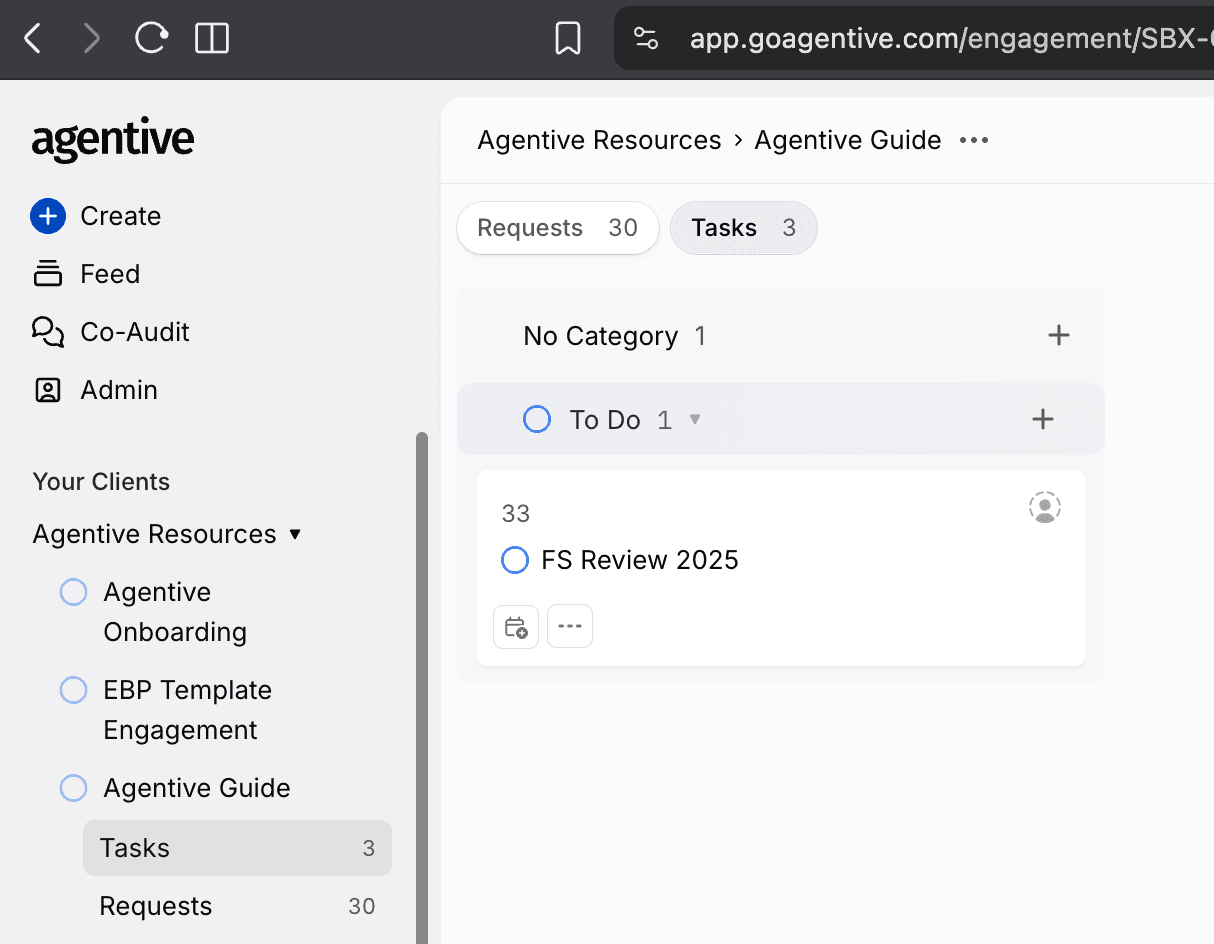The image size is (1214, 944).
Task: Open the Agentive Onboarding engagement
Action: [x=175, y=612]
